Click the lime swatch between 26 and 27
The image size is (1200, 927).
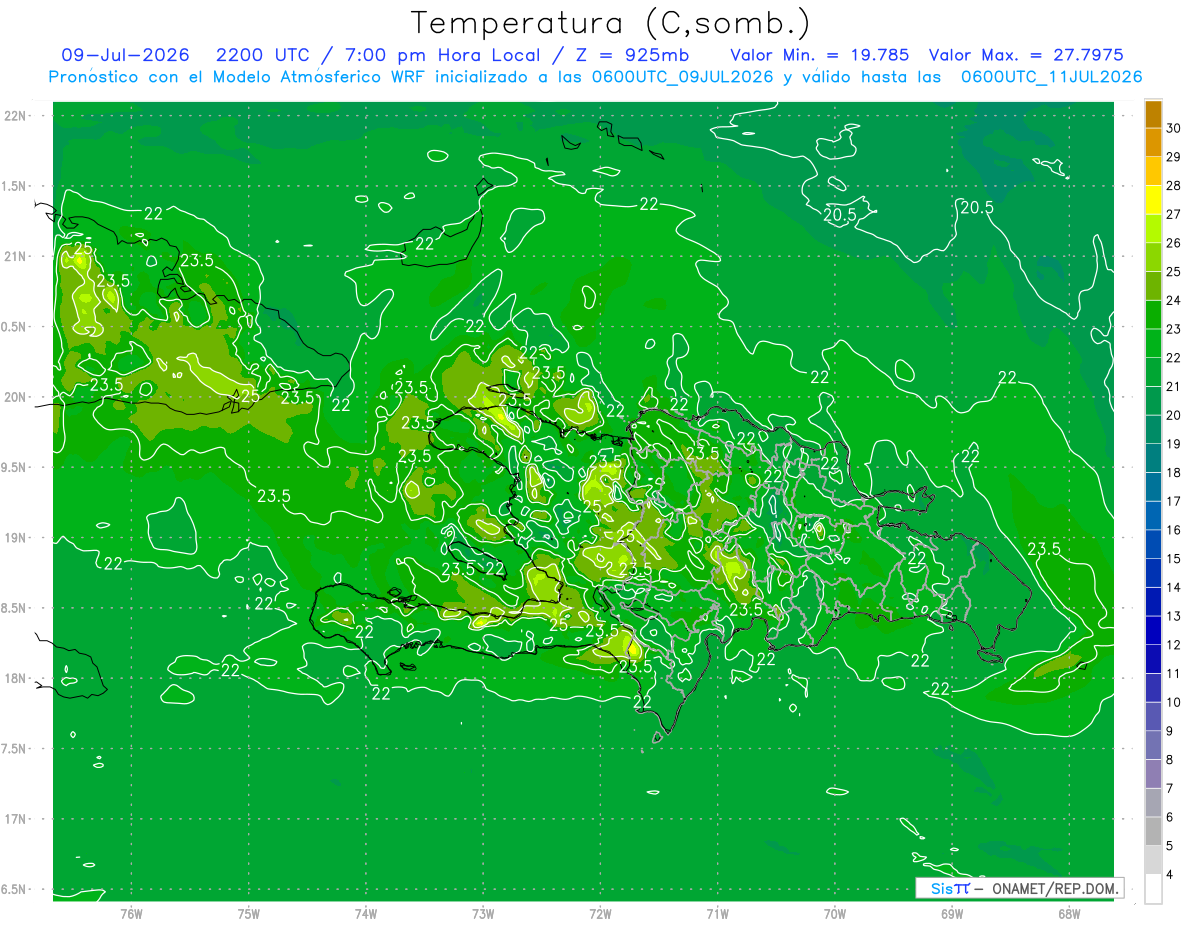click(x=1153, y=229)
